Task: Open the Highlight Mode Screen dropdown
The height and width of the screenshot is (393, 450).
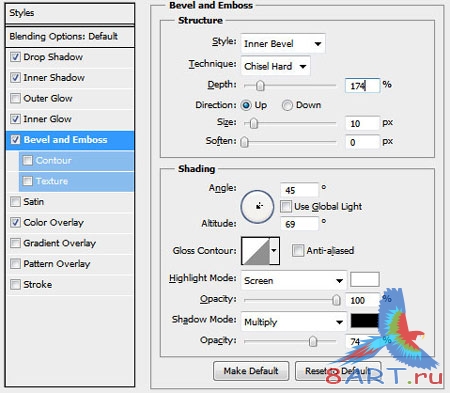Action: pos(294,280)
